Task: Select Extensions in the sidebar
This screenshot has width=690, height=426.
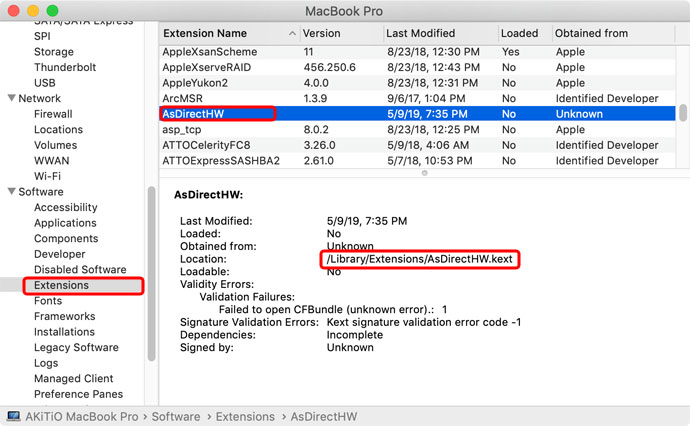Action: [61, 285]
